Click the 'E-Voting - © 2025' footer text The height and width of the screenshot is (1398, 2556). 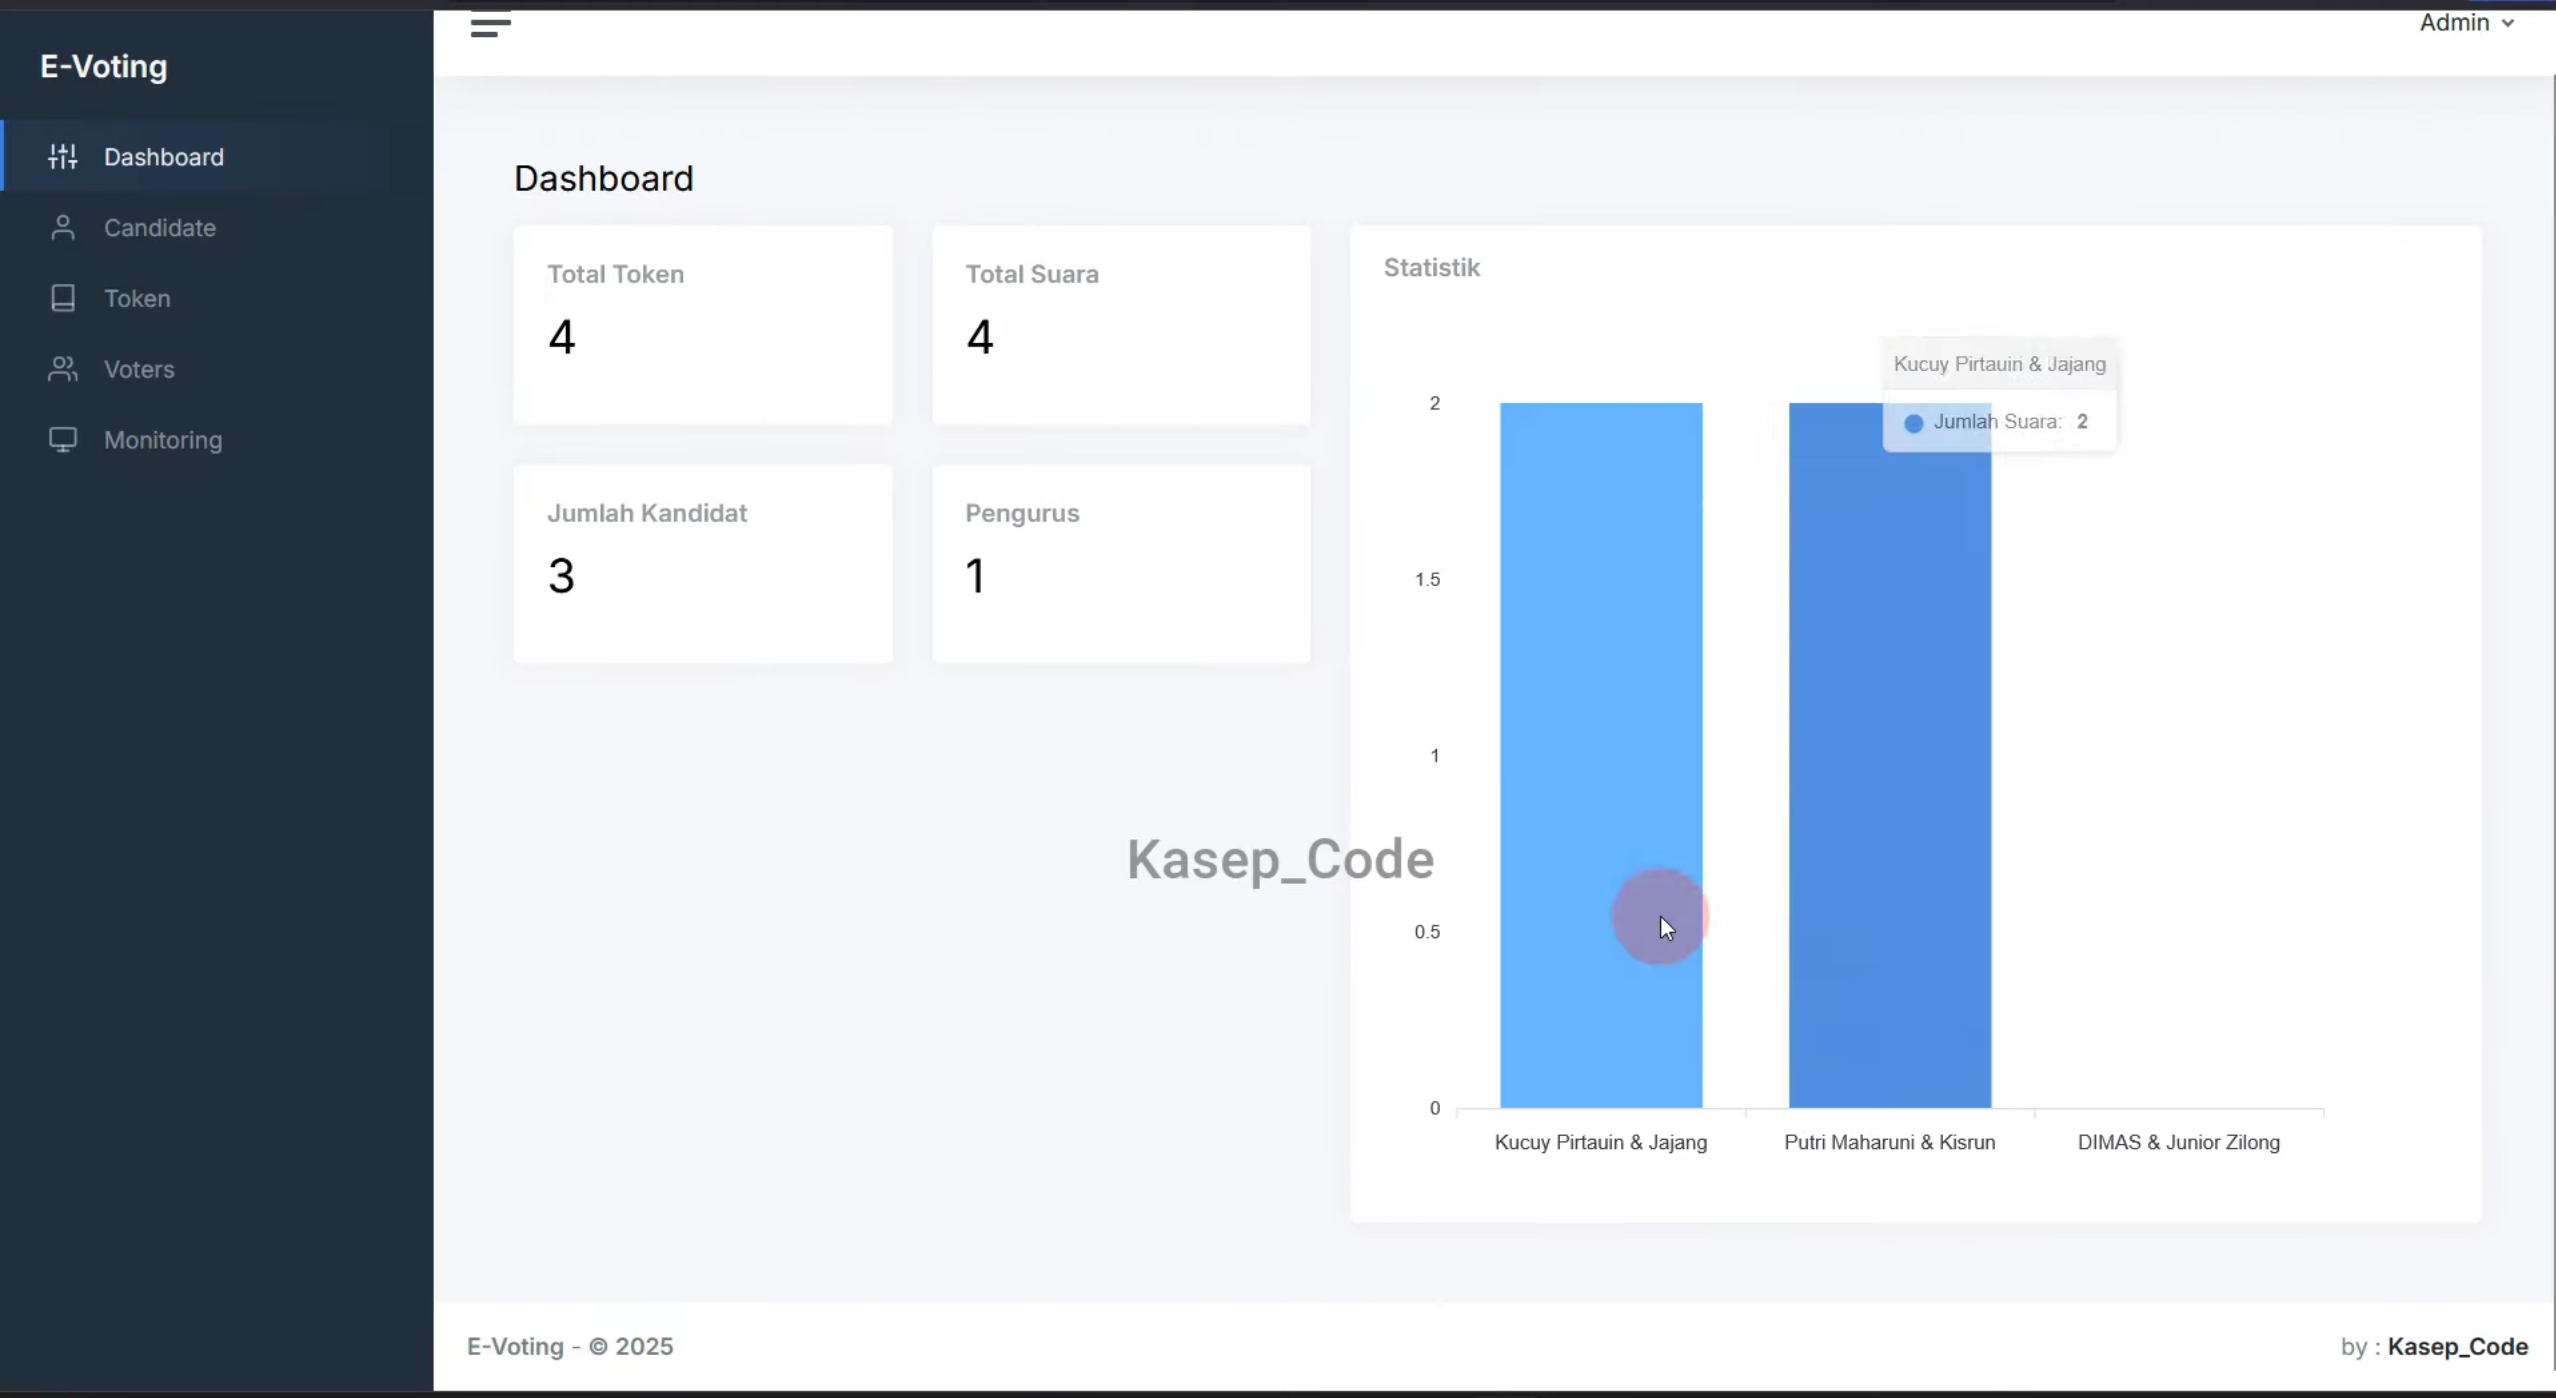(x=570, y=1347)
